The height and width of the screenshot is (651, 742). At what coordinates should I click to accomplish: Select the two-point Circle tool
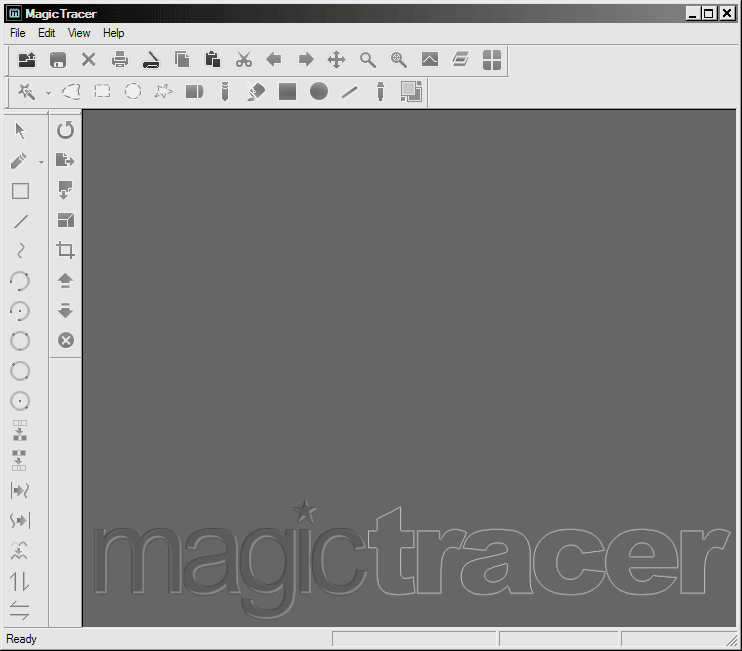(x=20, y=371)
